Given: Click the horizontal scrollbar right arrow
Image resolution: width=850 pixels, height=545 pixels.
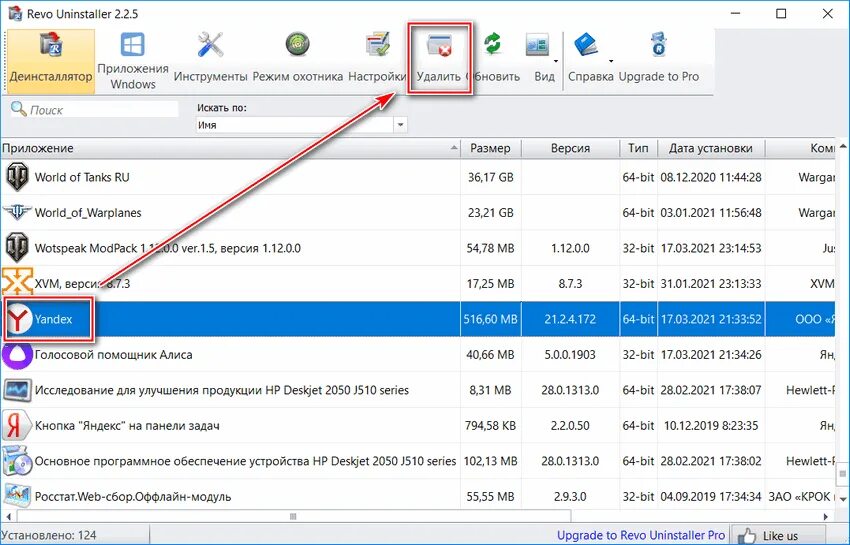Looking at the screenshot, I should tap(826, 516).
